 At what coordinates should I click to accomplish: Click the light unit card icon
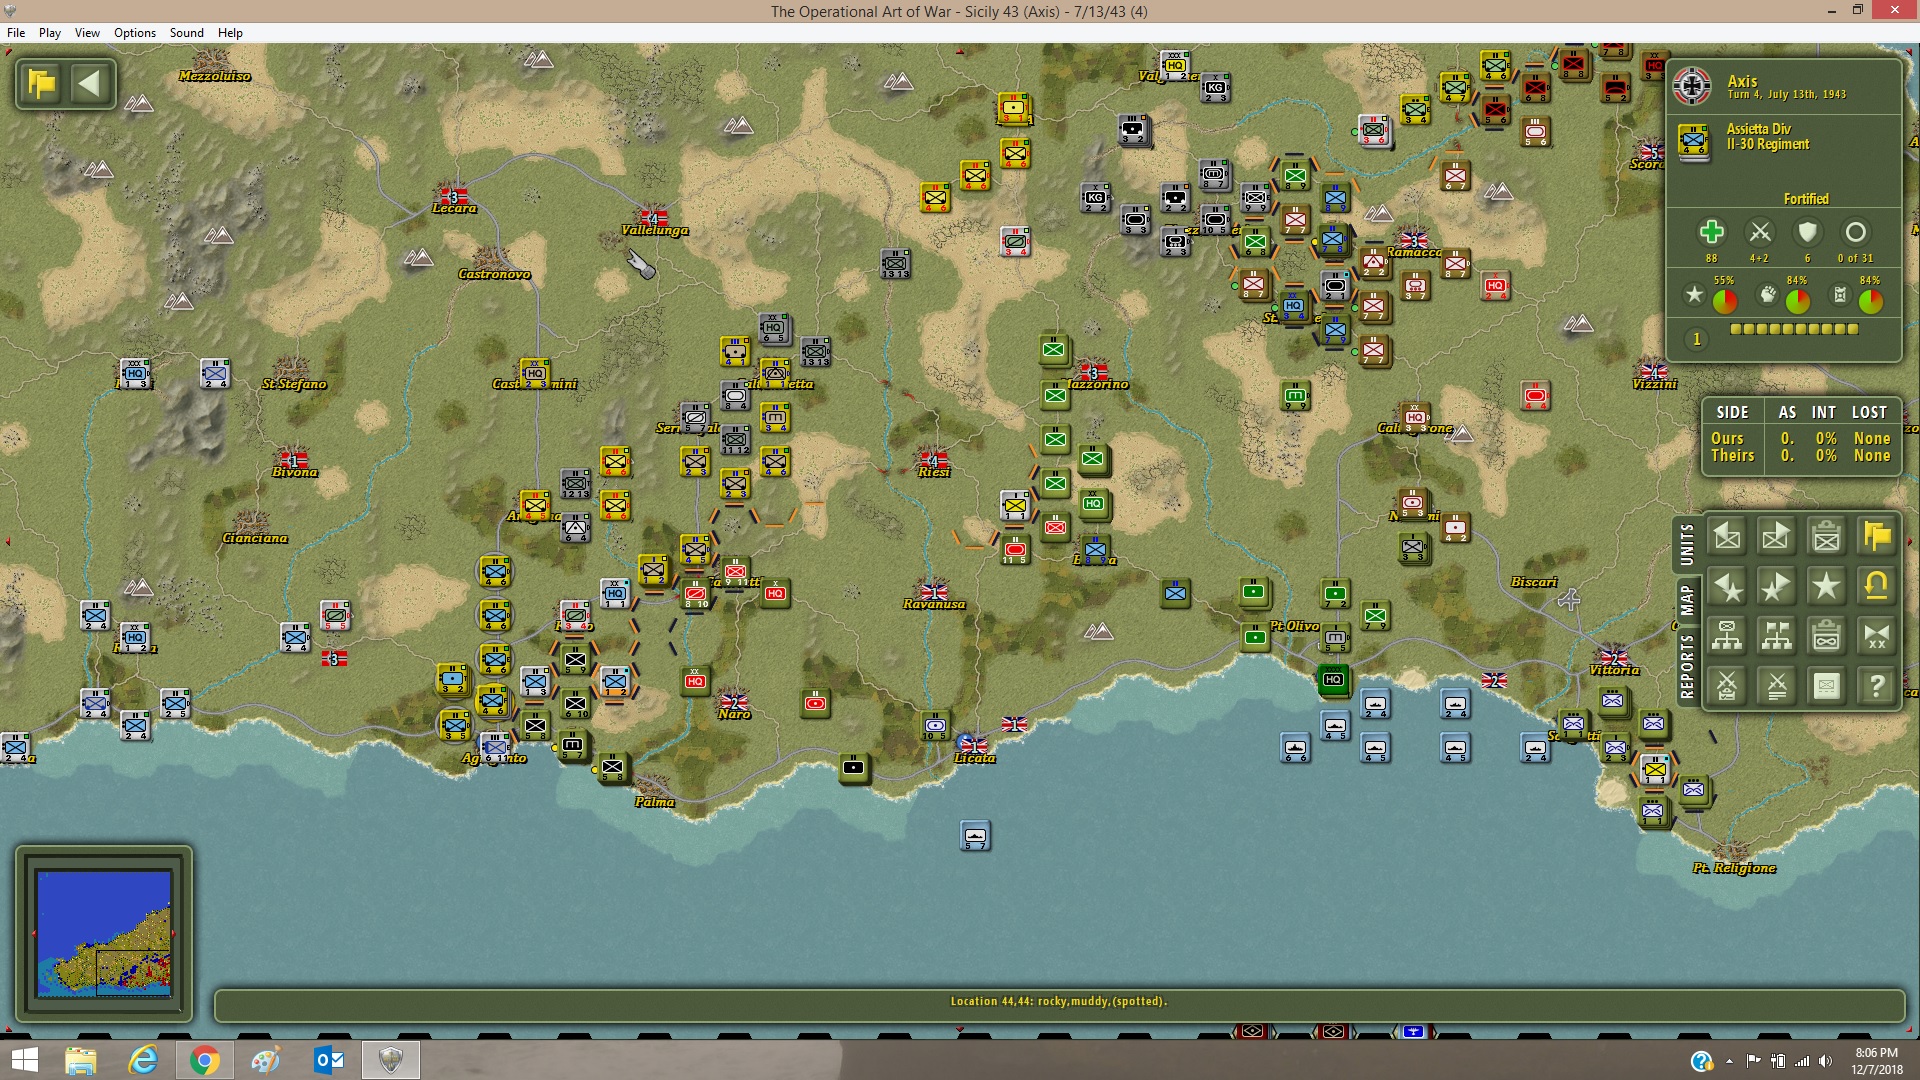click(x=1826, y=686)
